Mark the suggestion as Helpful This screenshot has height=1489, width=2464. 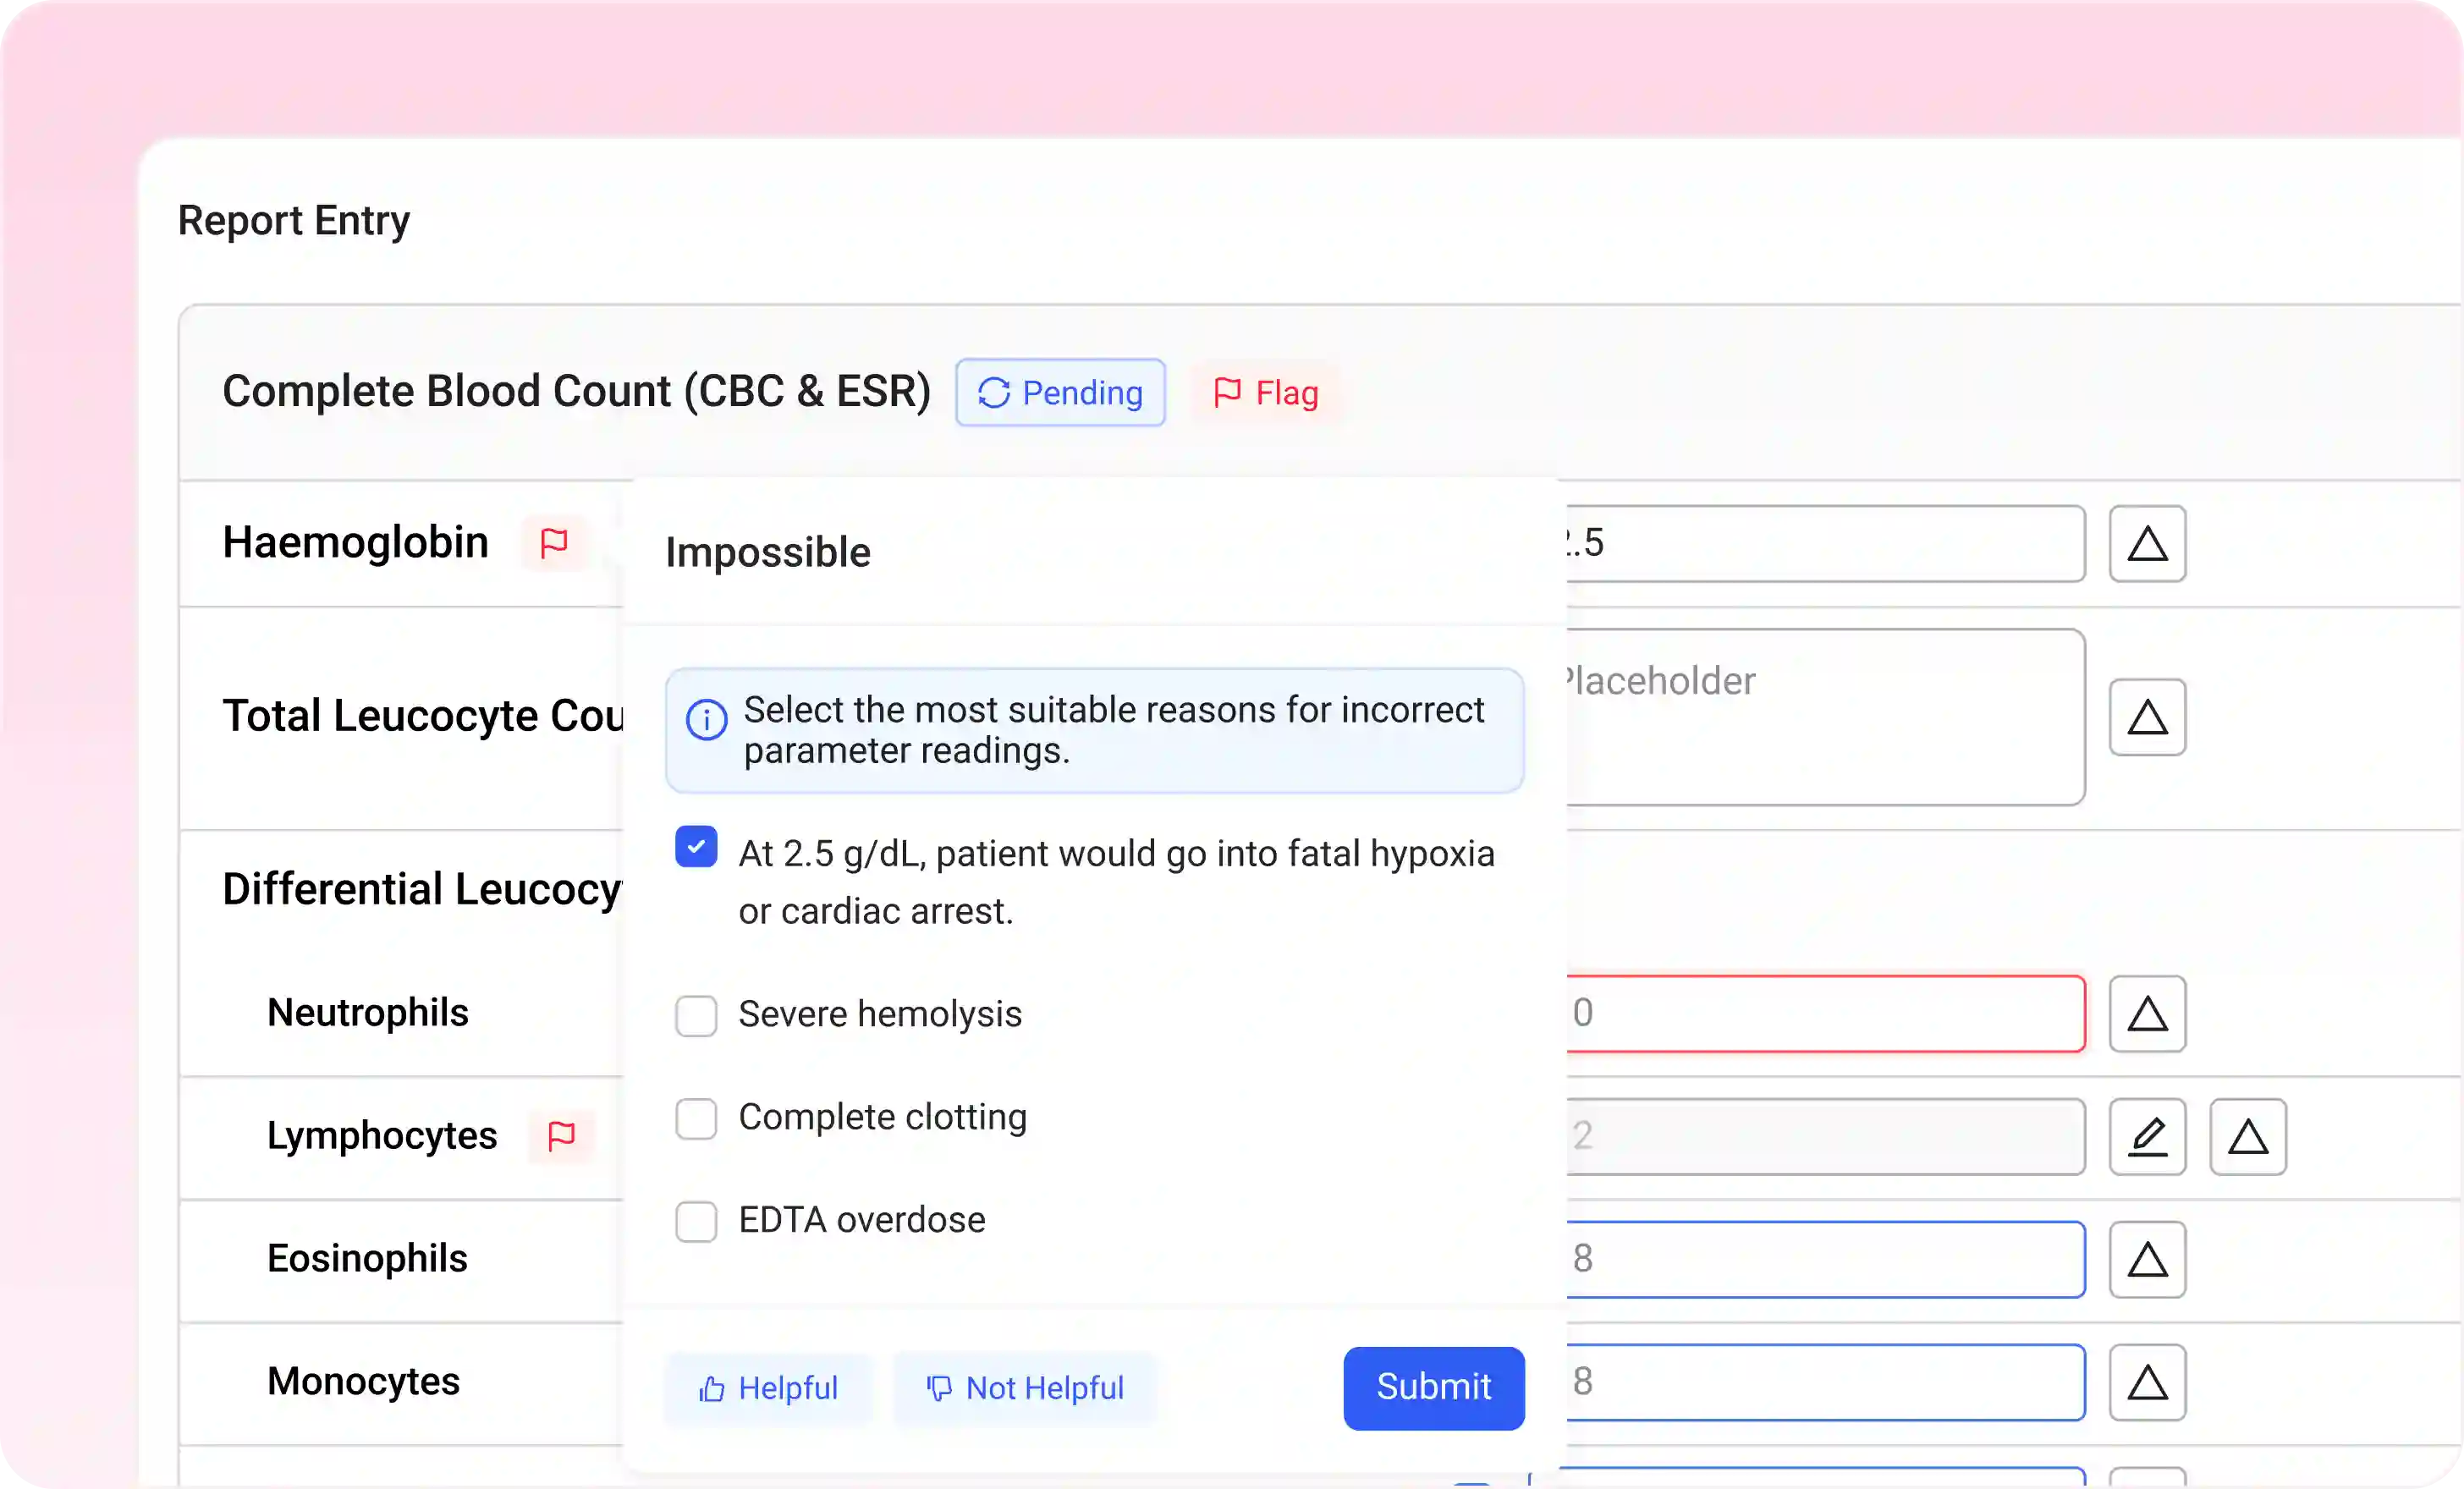pos(768,1388)
